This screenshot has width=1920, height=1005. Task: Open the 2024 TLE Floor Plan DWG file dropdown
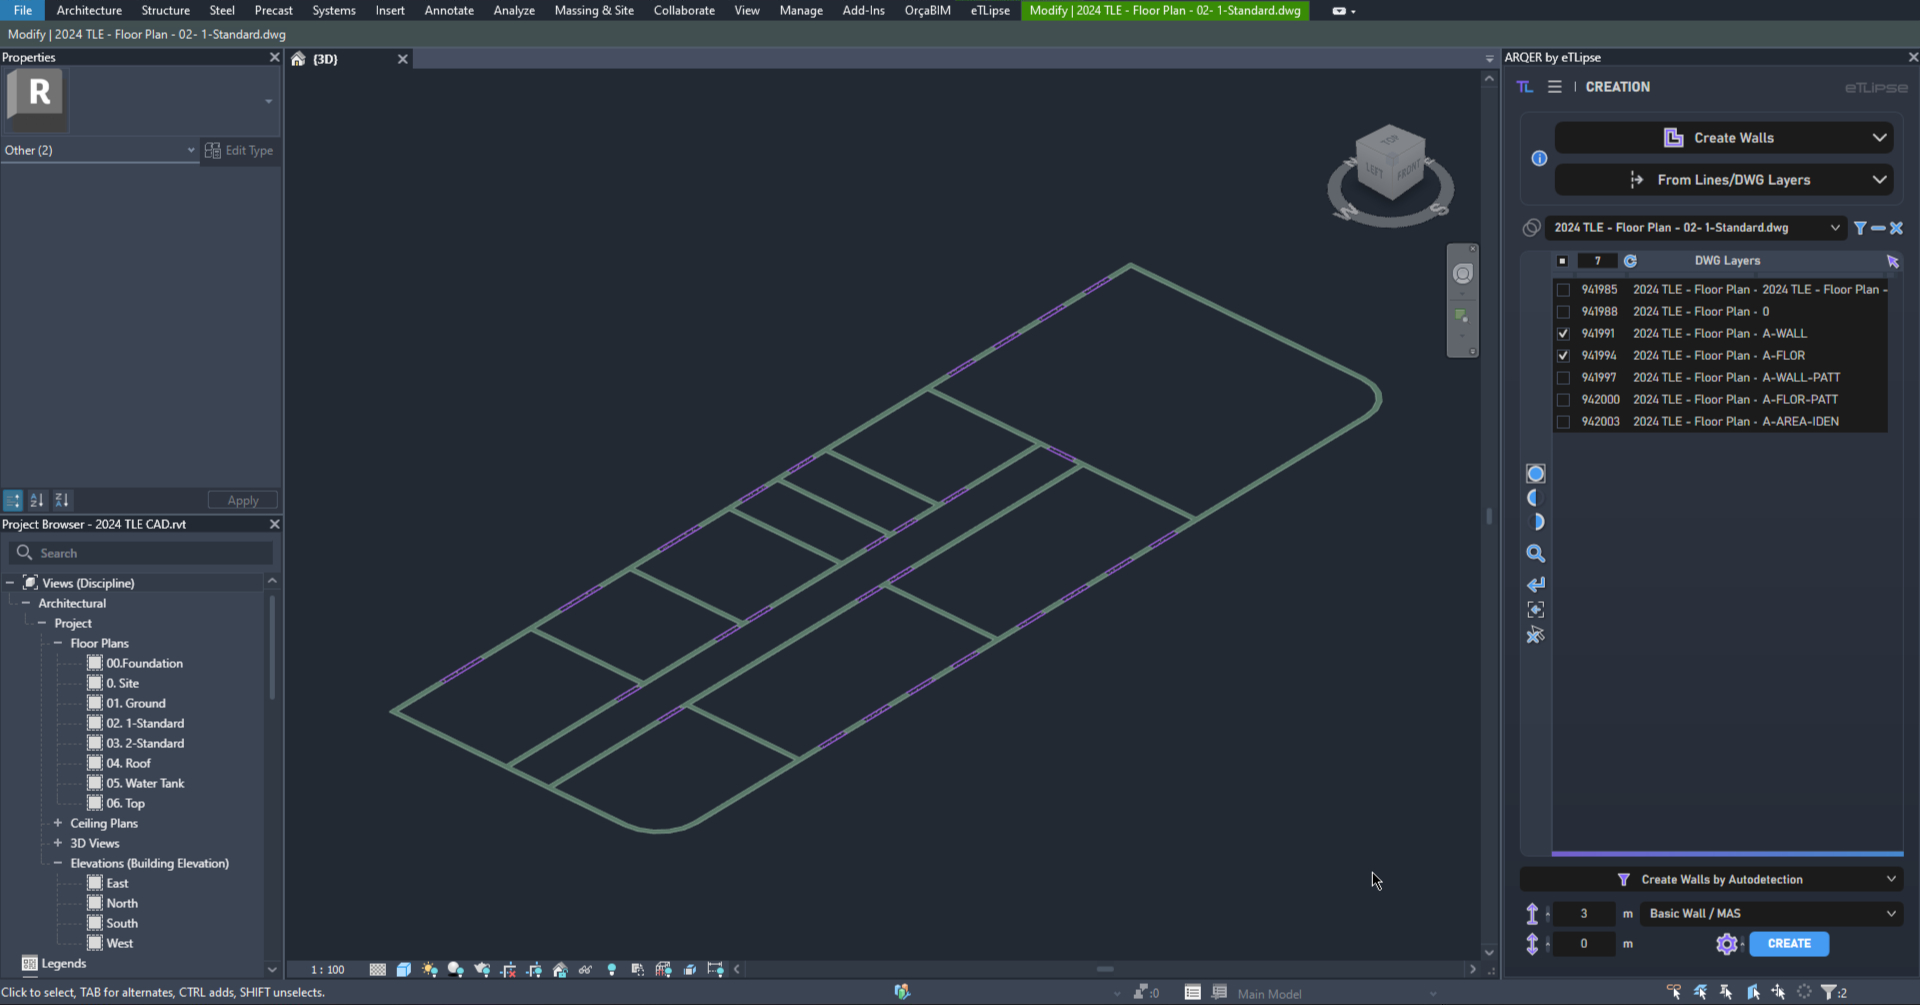[x=1696, y=228]
